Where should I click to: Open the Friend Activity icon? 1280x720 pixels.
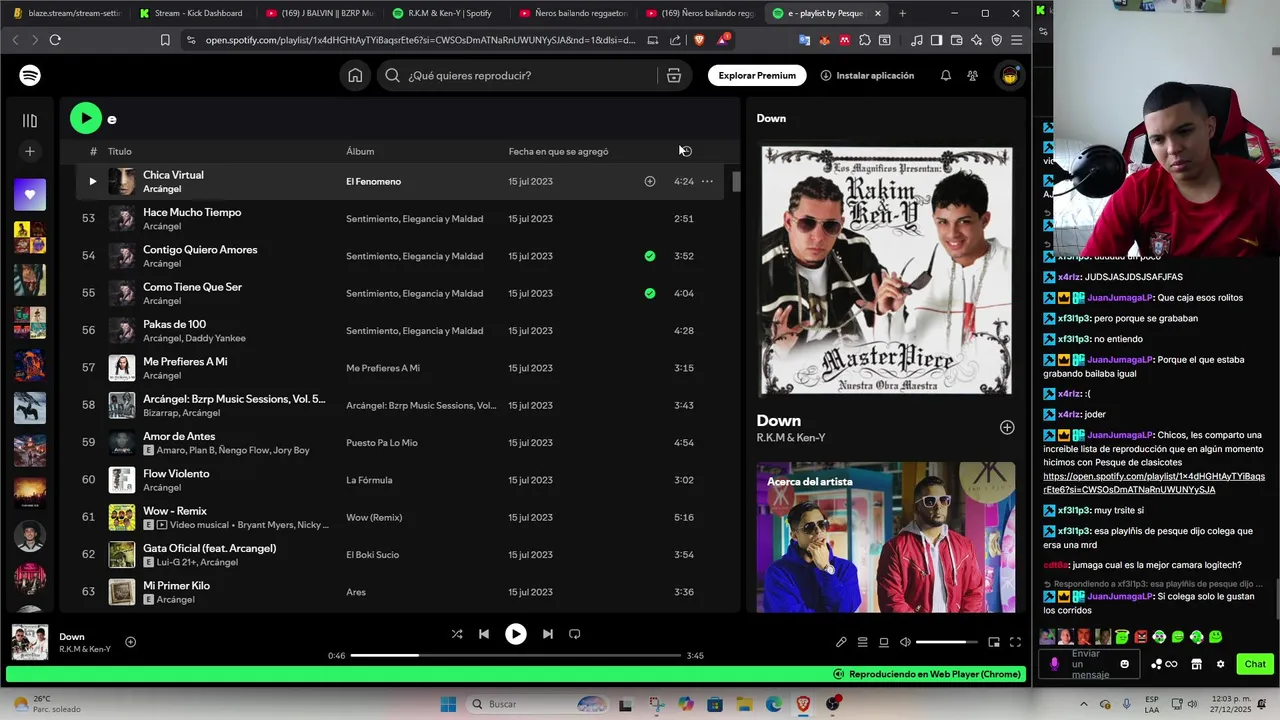[972, 75]
